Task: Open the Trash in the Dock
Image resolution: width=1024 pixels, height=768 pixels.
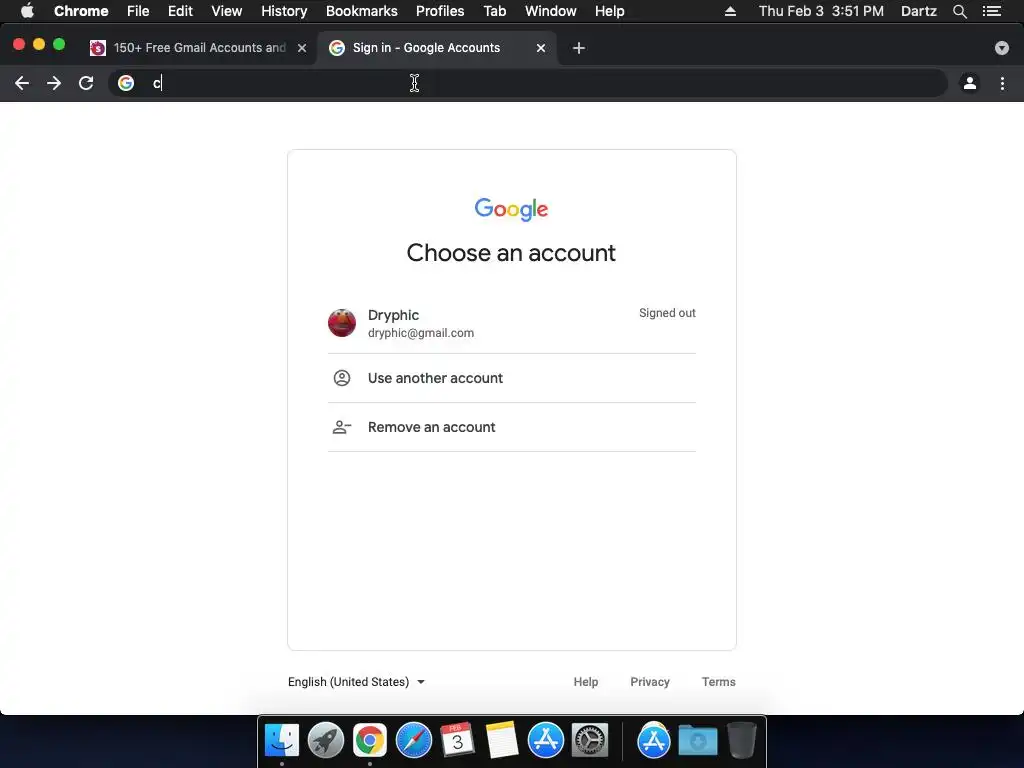Action: [742, 741]
